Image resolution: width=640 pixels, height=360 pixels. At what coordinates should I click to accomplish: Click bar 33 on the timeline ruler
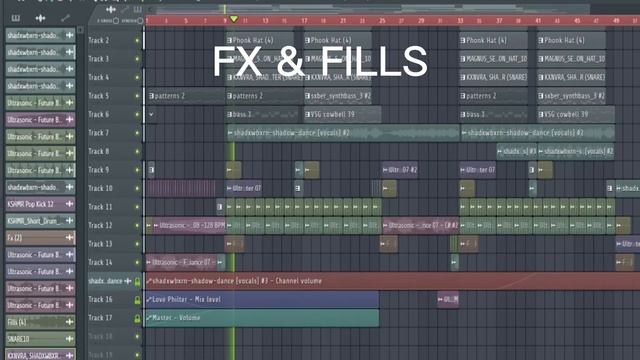[460, 20]
